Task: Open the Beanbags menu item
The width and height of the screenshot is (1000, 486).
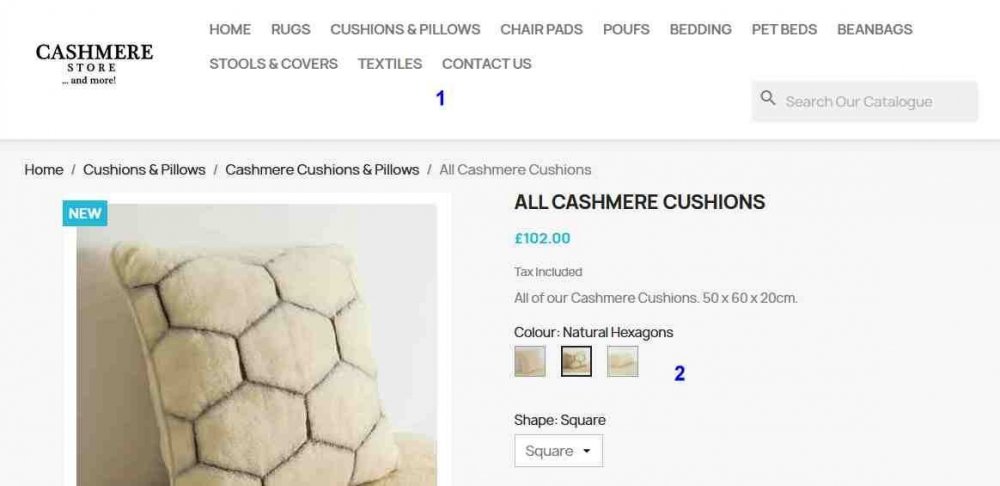Action: pyautogui.click(x=874, y=29)
